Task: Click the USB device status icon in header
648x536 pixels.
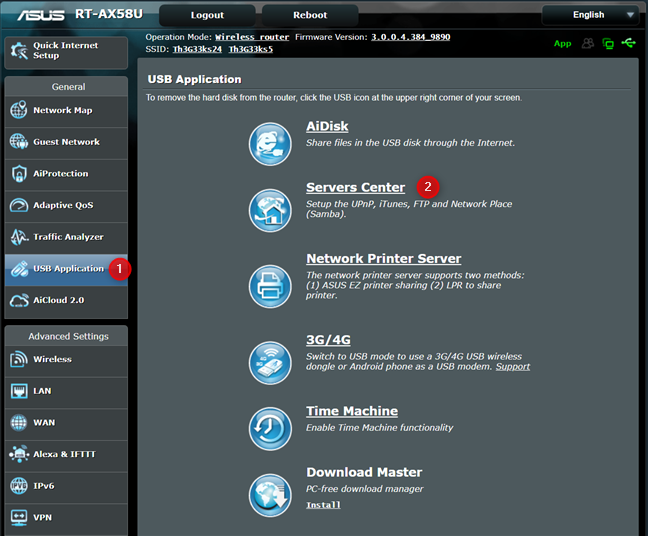Action: click(629, 43)
